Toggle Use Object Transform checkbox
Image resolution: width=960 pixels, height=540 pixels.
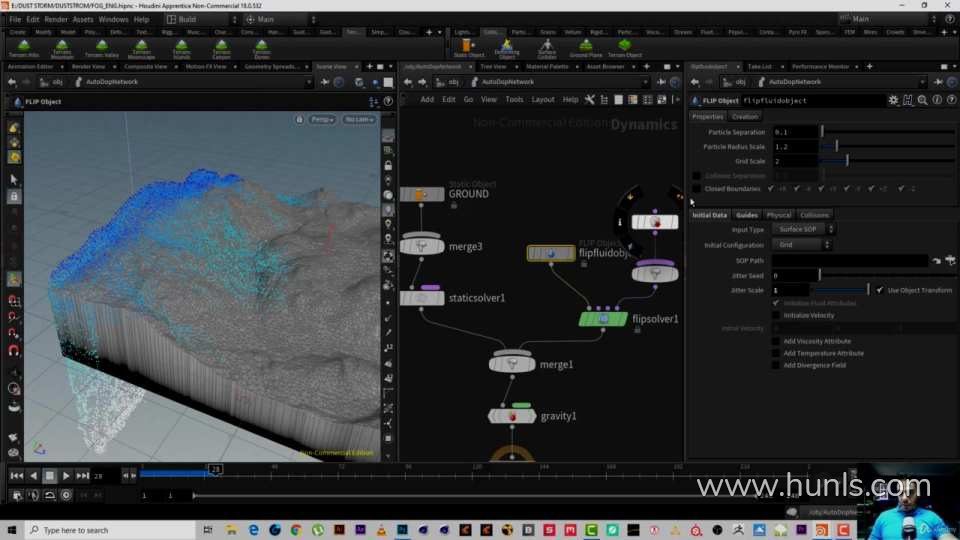click(x=879, y=290)
